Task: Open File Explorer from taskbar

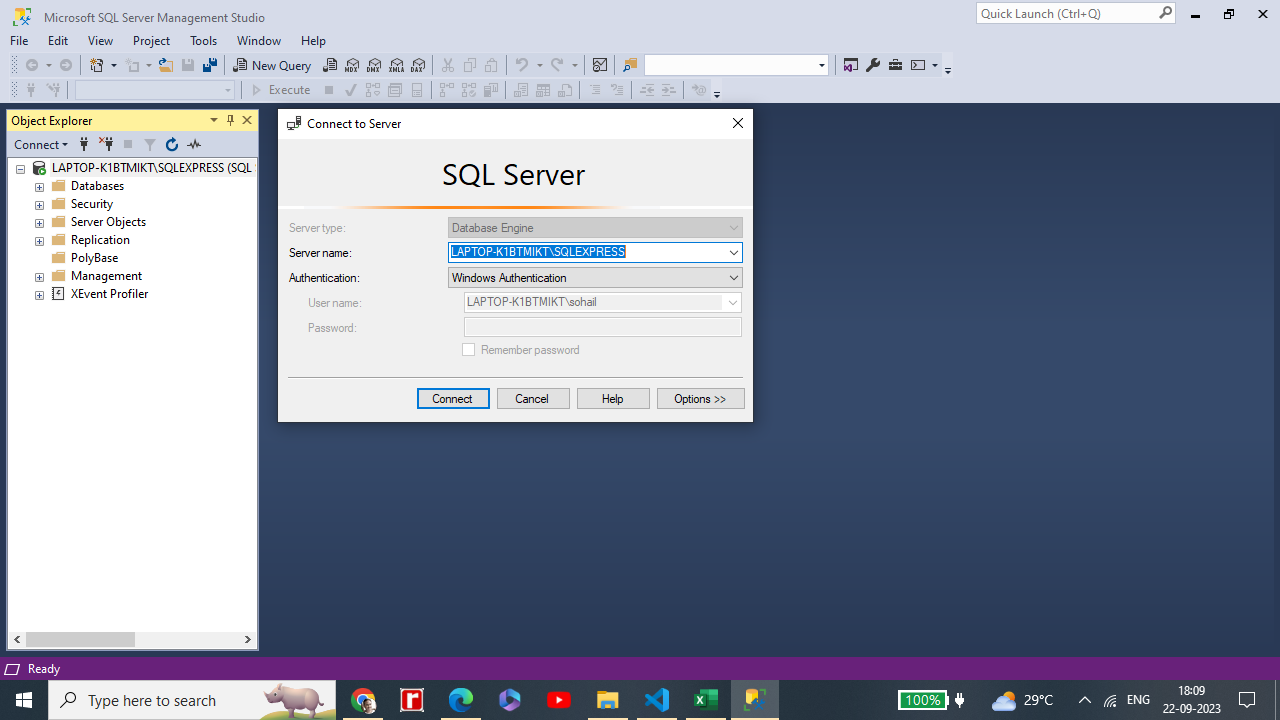Action: pos(608,700)
